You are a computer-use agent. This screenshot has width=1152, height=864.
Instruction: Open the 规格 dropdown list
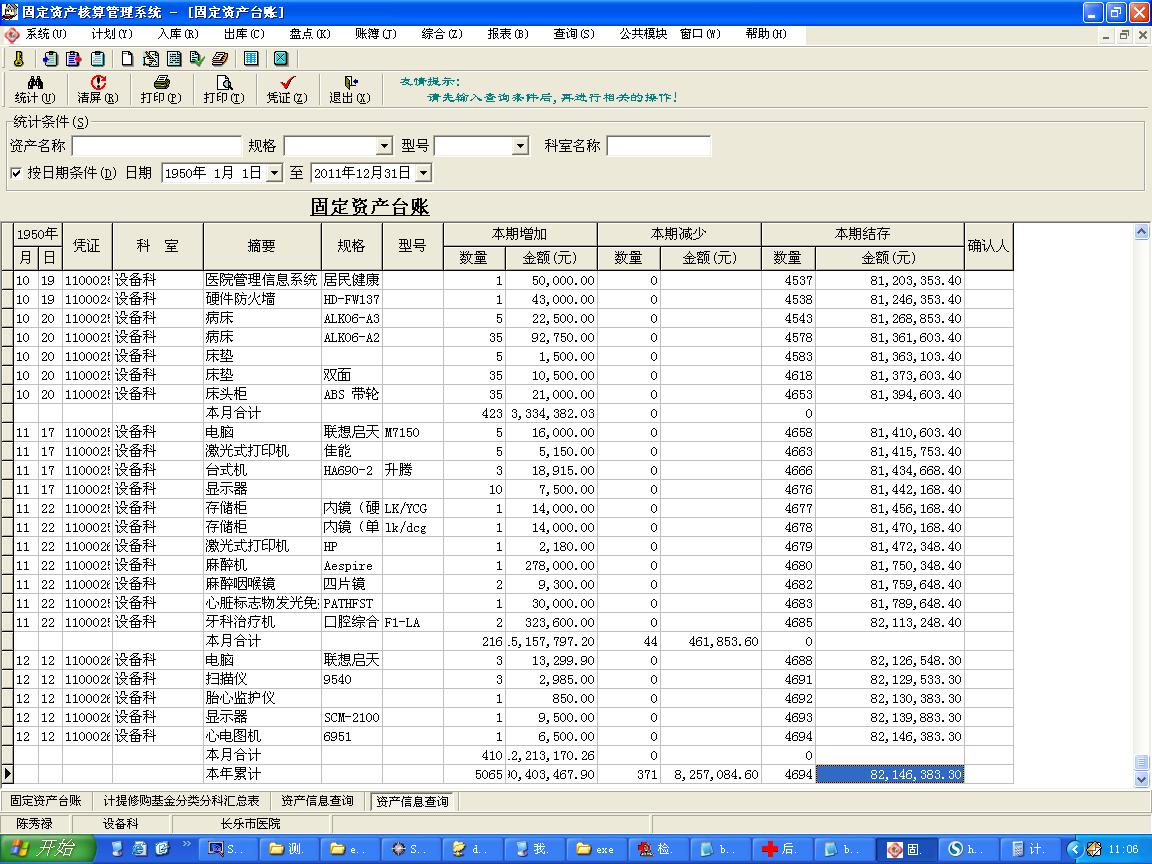[384, 146]
